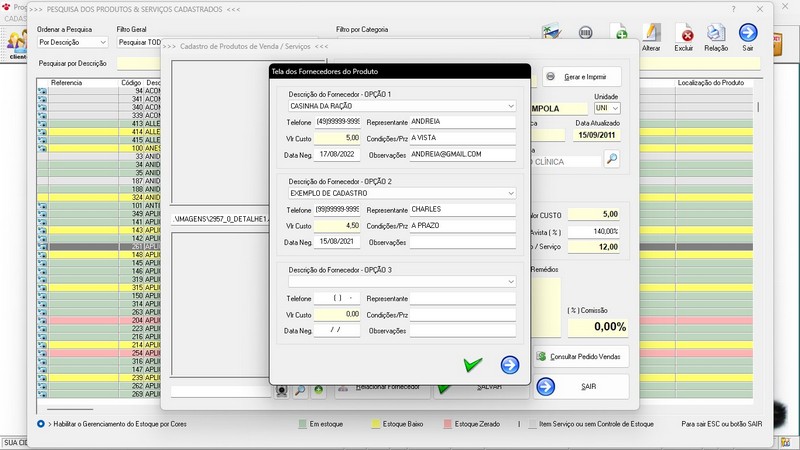Click the Gerar e Imprimir button
This screenshot has height=450, width=800.
pyautogui.click(x=582, y=77)
